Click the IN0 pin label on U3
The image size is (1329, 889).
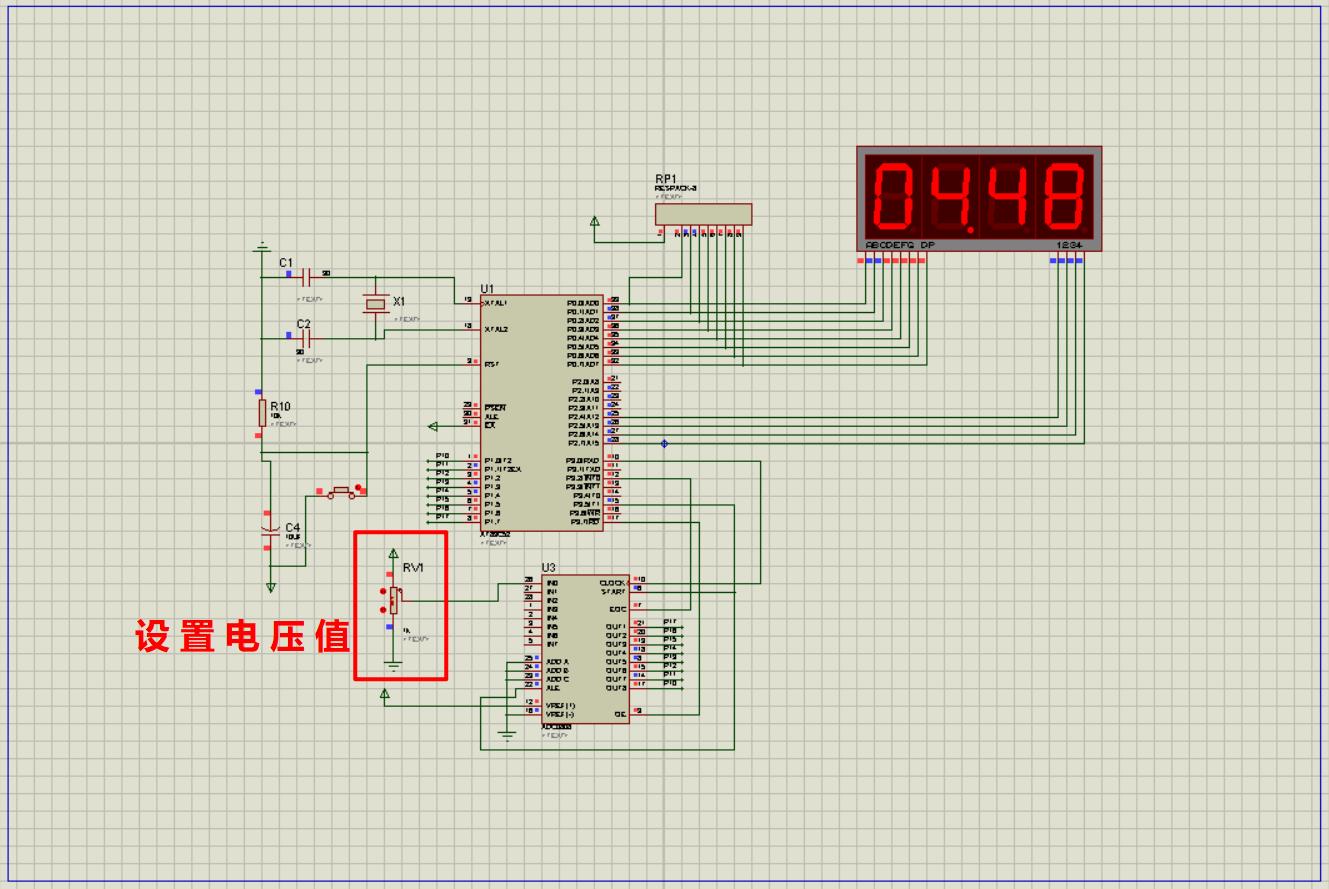click(x=552, y=582)
